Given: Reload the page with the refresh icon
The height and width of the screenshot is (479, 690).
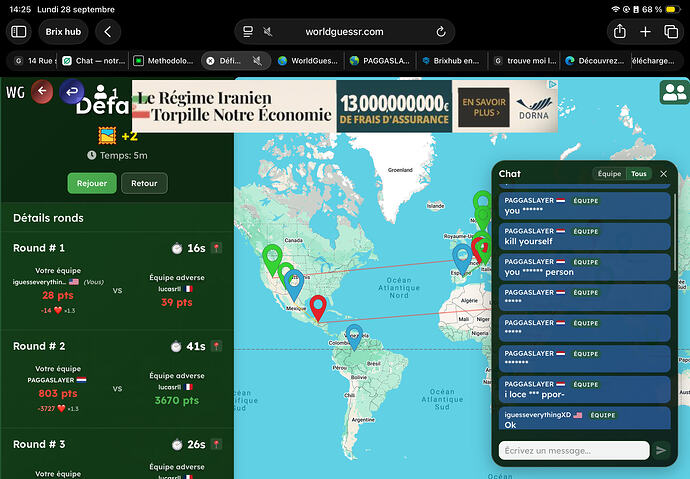Looking at the screenshot, I should coord(440,32).
